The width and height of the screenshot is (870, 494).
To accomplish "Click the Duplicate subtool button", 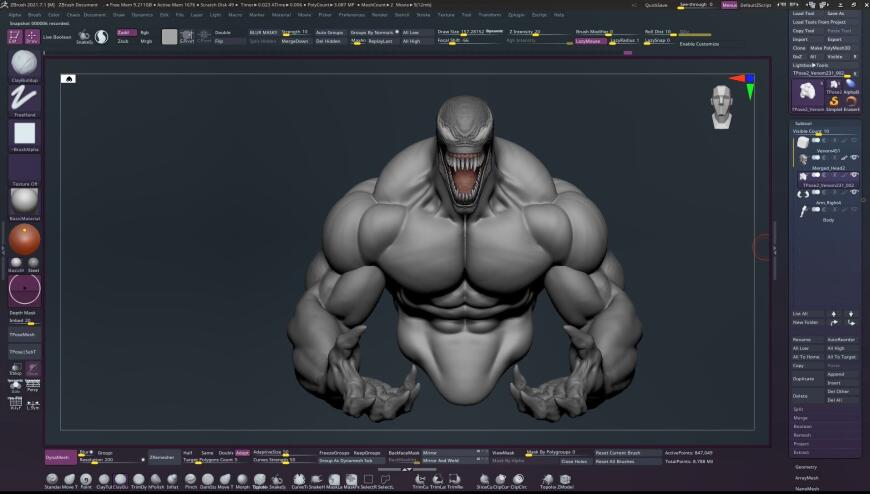I will [x=808, y=379].
